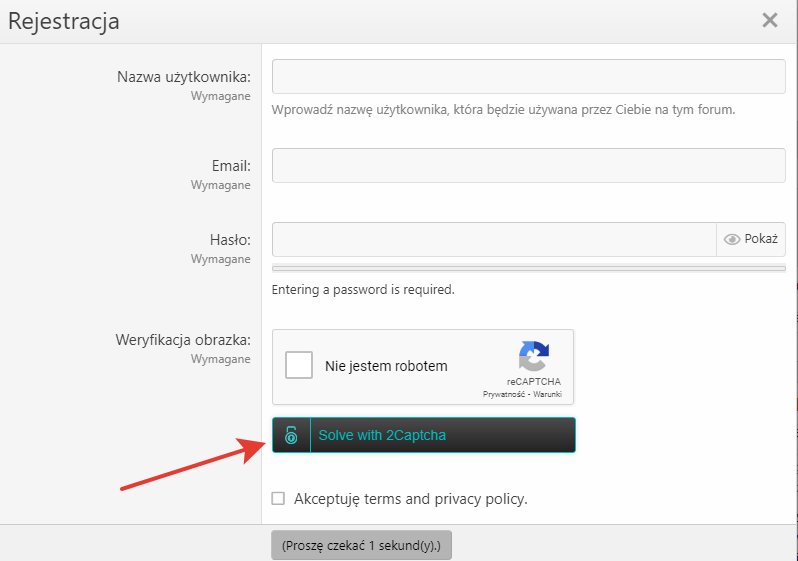Image resolution: width=798 pixels, height=561 pixels.
Task: Check the Akceptuję terms and privacy checkbox
Action: (279, 498)
